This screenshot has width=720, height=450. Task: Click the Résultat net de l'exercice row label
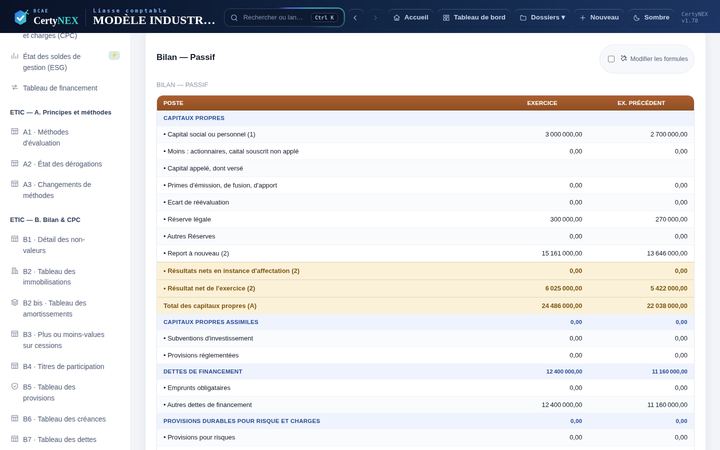(209, 288)
